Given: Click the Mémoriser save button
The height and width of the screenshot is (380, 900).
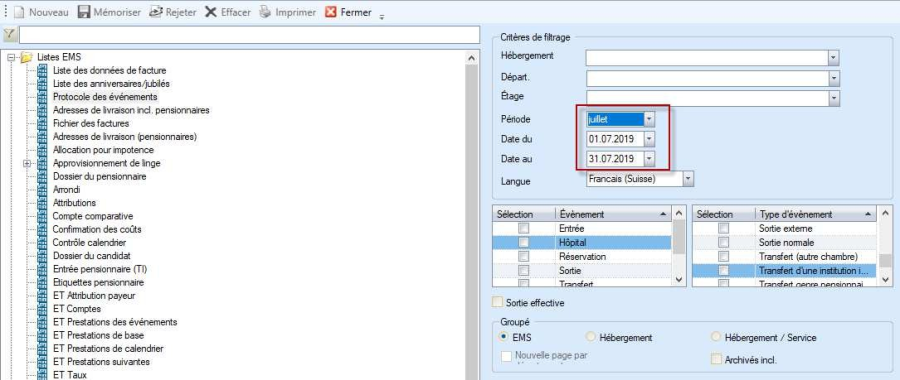Looking at the screenshot, I should point(109,12).
